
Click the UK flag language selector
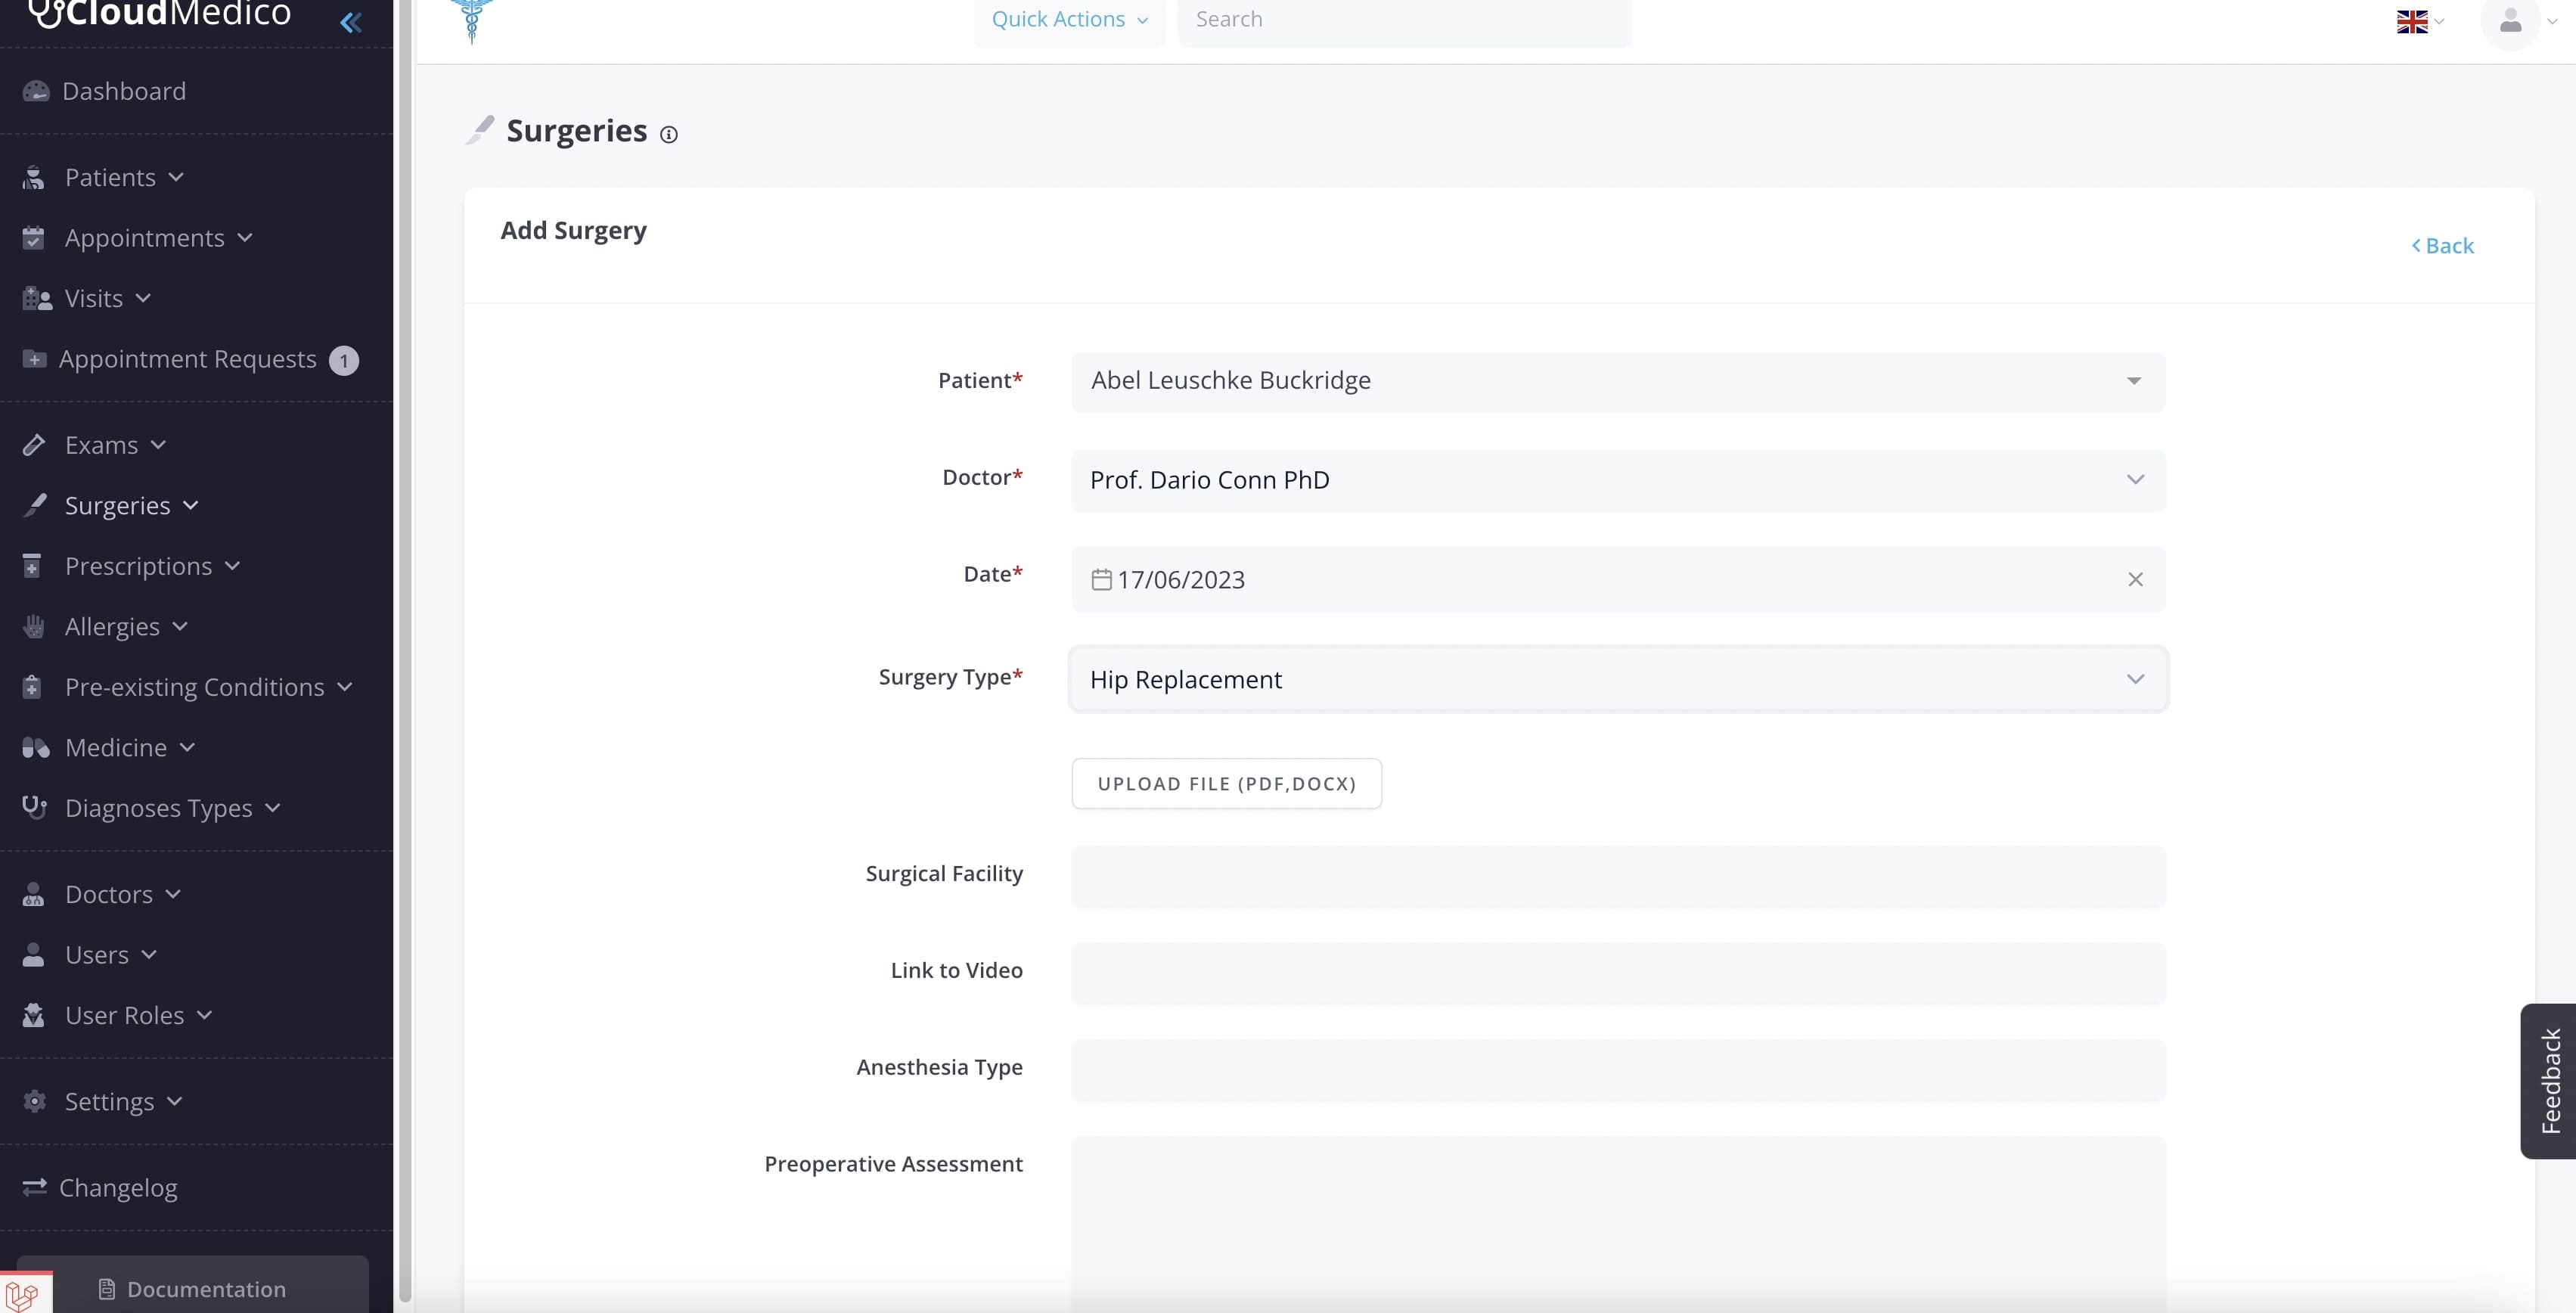pos(2412,21)
